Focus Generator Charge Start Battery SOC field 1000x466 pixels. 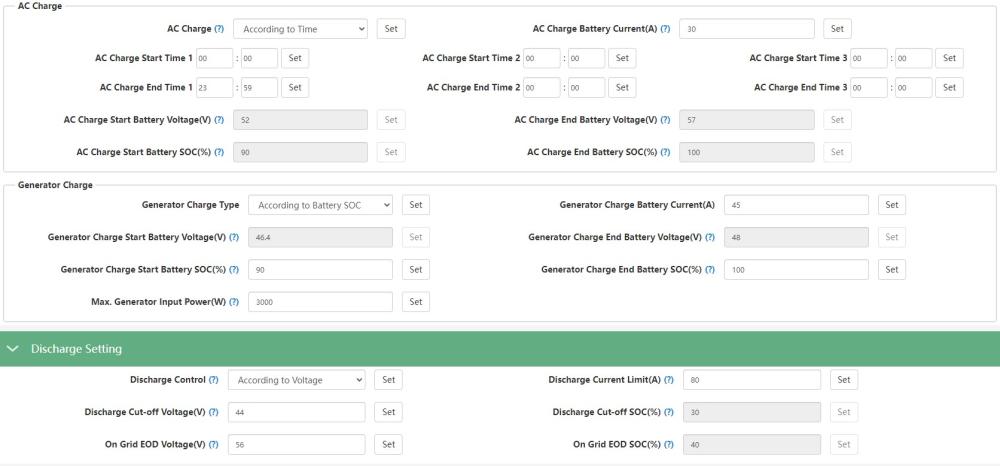click(x=321, y=270)
